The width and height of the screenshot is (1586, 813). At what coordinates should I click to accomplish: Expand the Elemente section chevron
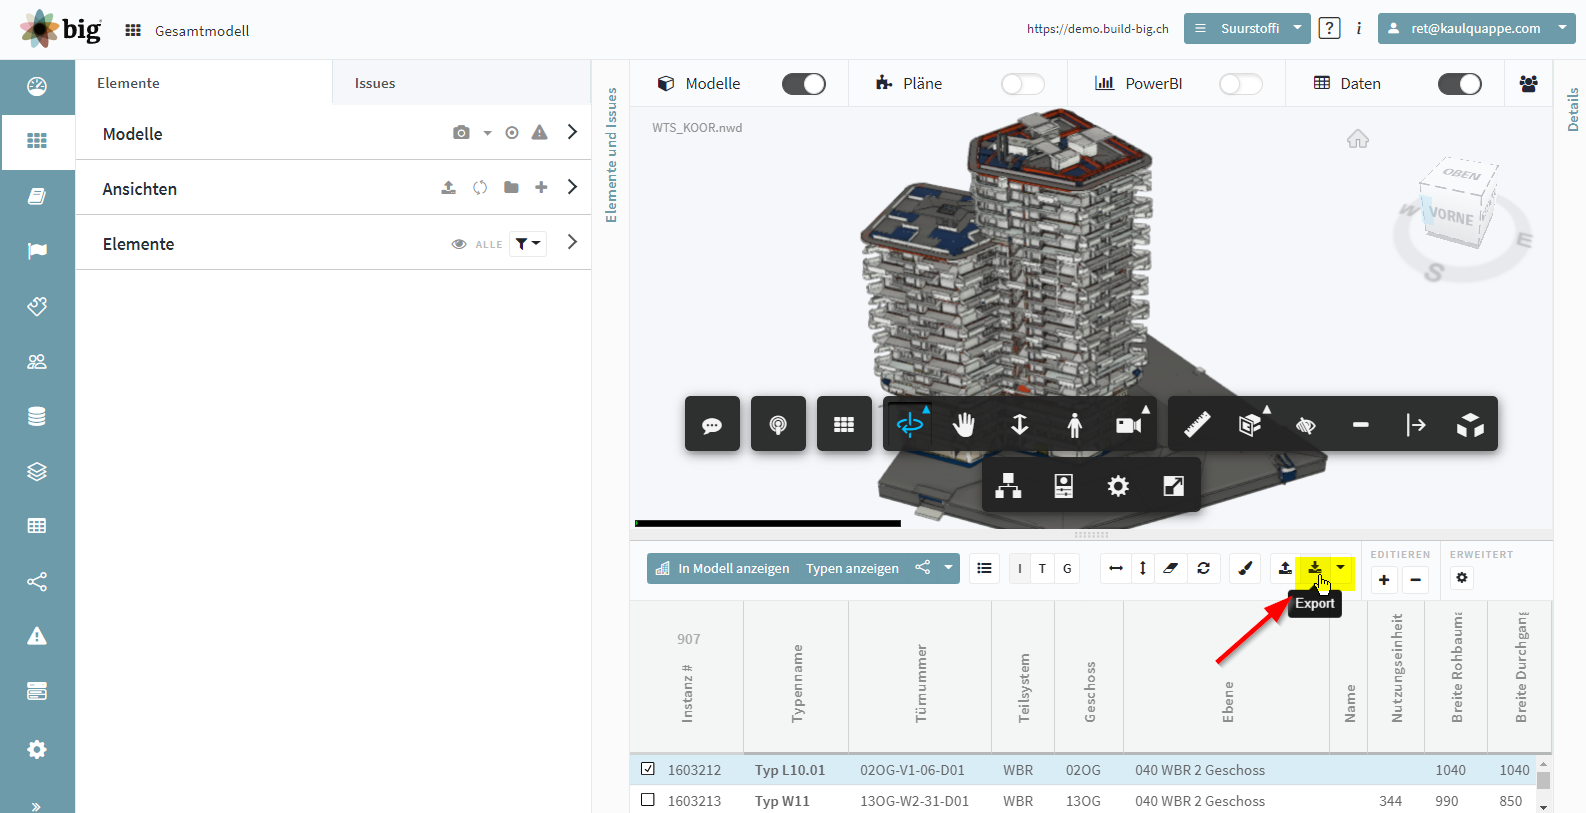pos(572,242)
